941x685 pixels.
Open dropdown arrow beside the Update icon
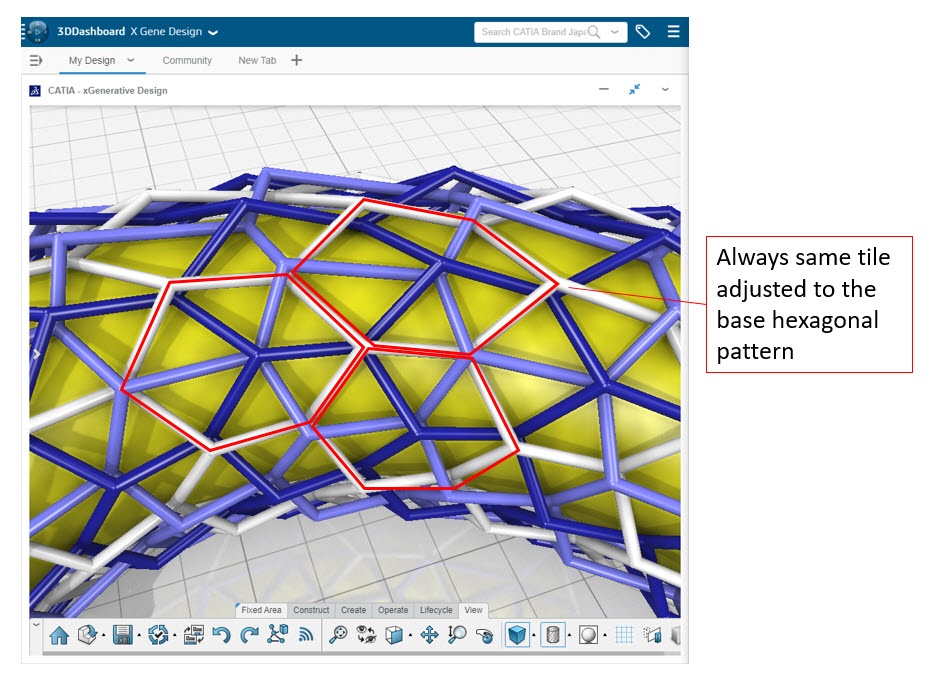pos(174,635)
